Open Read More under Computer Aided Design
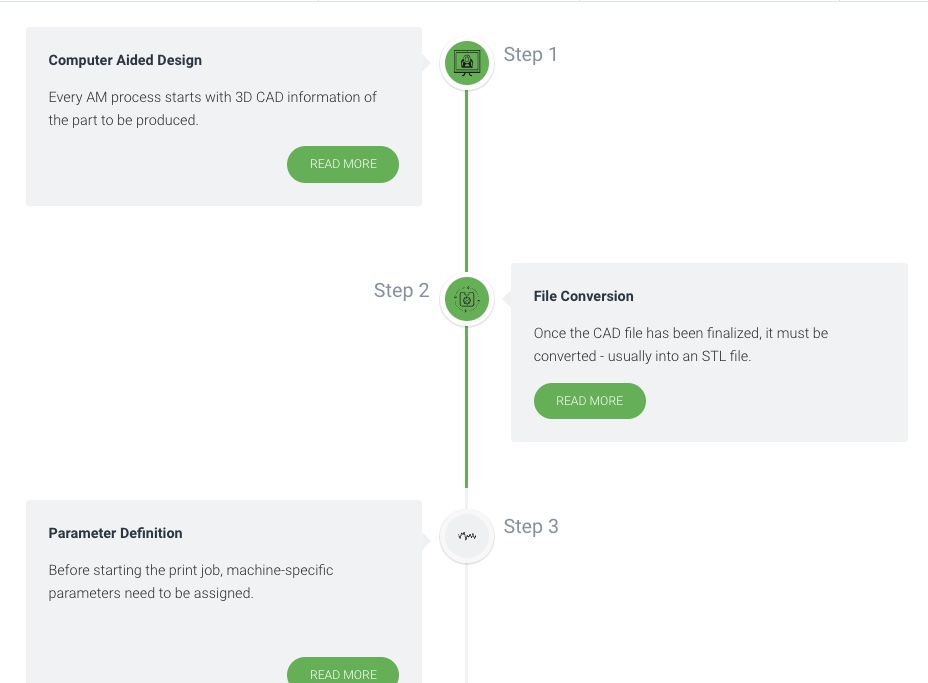This screenshot has height=683, width=928. coord(343,164)
